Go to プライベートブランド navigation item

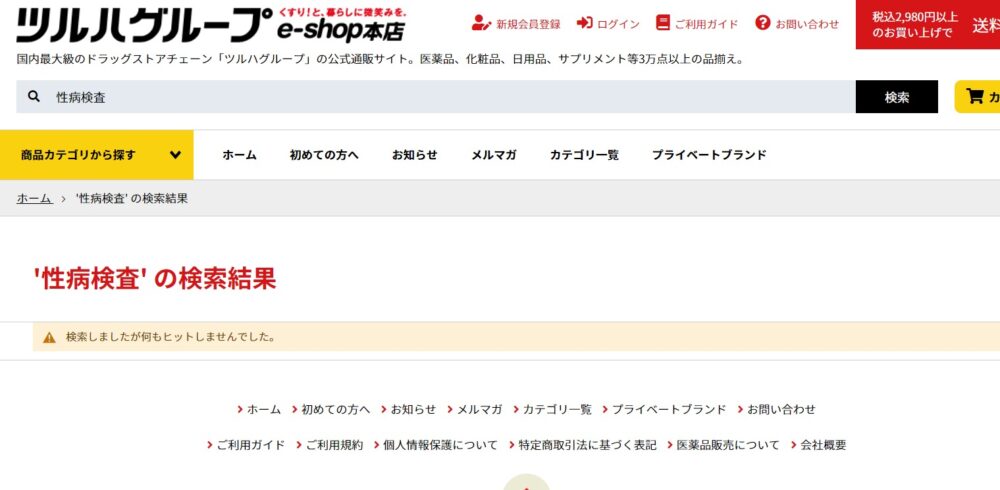pyautogui.click(x=709, y=155)
